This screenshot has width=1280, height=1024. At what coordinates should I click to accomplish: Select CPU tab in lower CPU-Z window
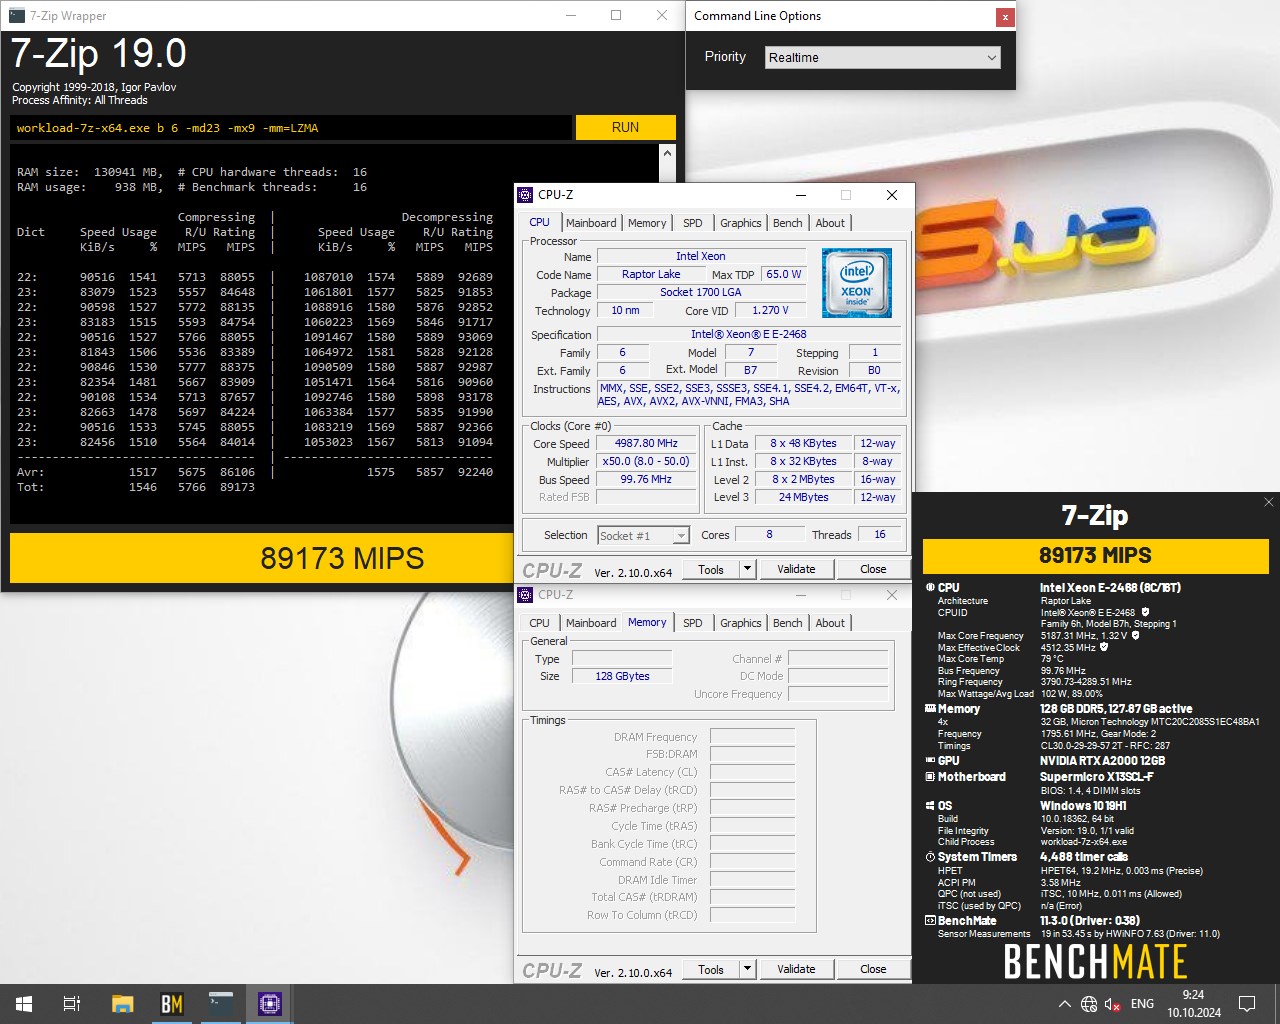tap(539, 623)
